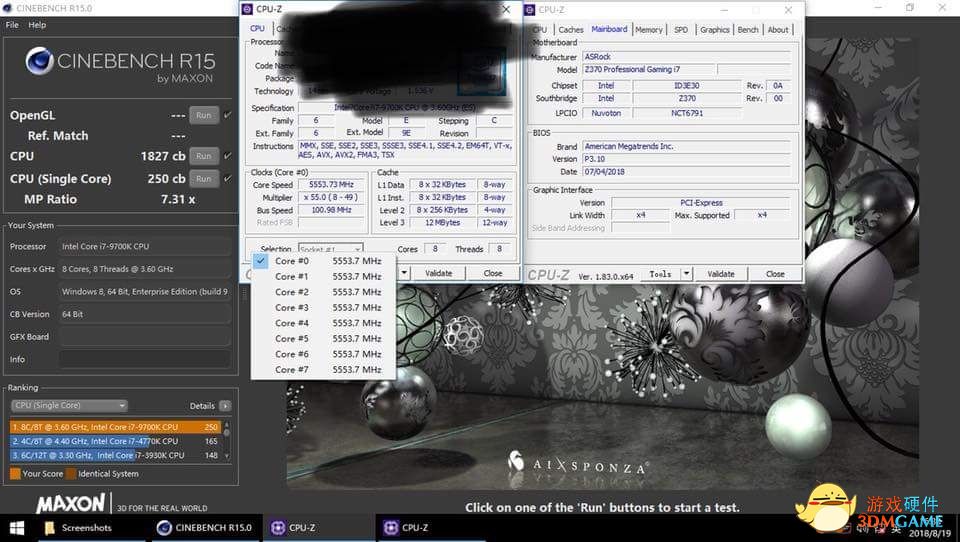The height and width of the screenshot is (542, 960).
Task: Expand the Tools dropdown arrow in right CPU-Z
Action: (x=686, y=274)
